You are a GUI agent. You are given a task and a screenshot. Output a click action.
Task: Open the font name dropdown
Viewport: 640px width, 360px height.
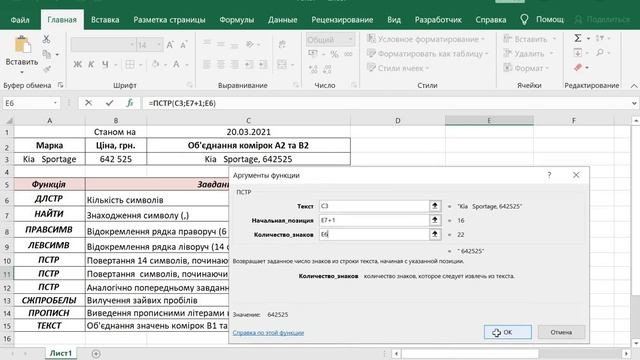point(132,44)
